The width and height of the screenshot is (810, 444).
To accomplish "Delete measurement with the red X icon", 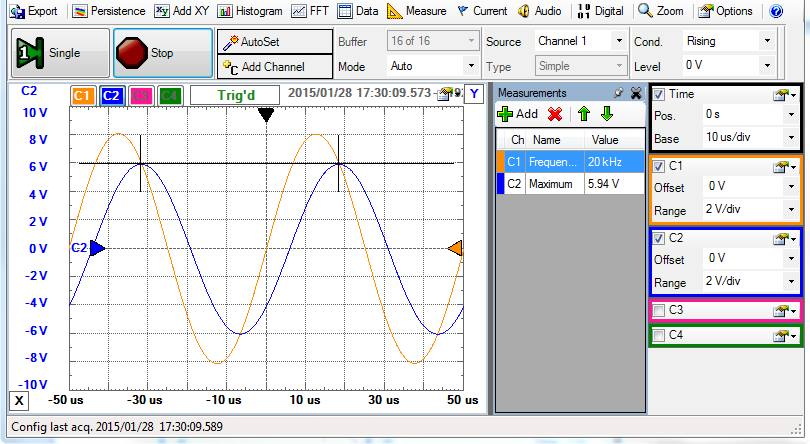I will click(555, 114).
